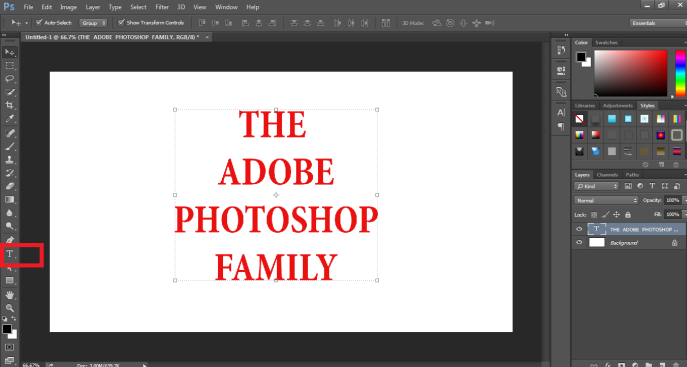Select the History Brush tool
687x367 pixels.
coord(10,173)
